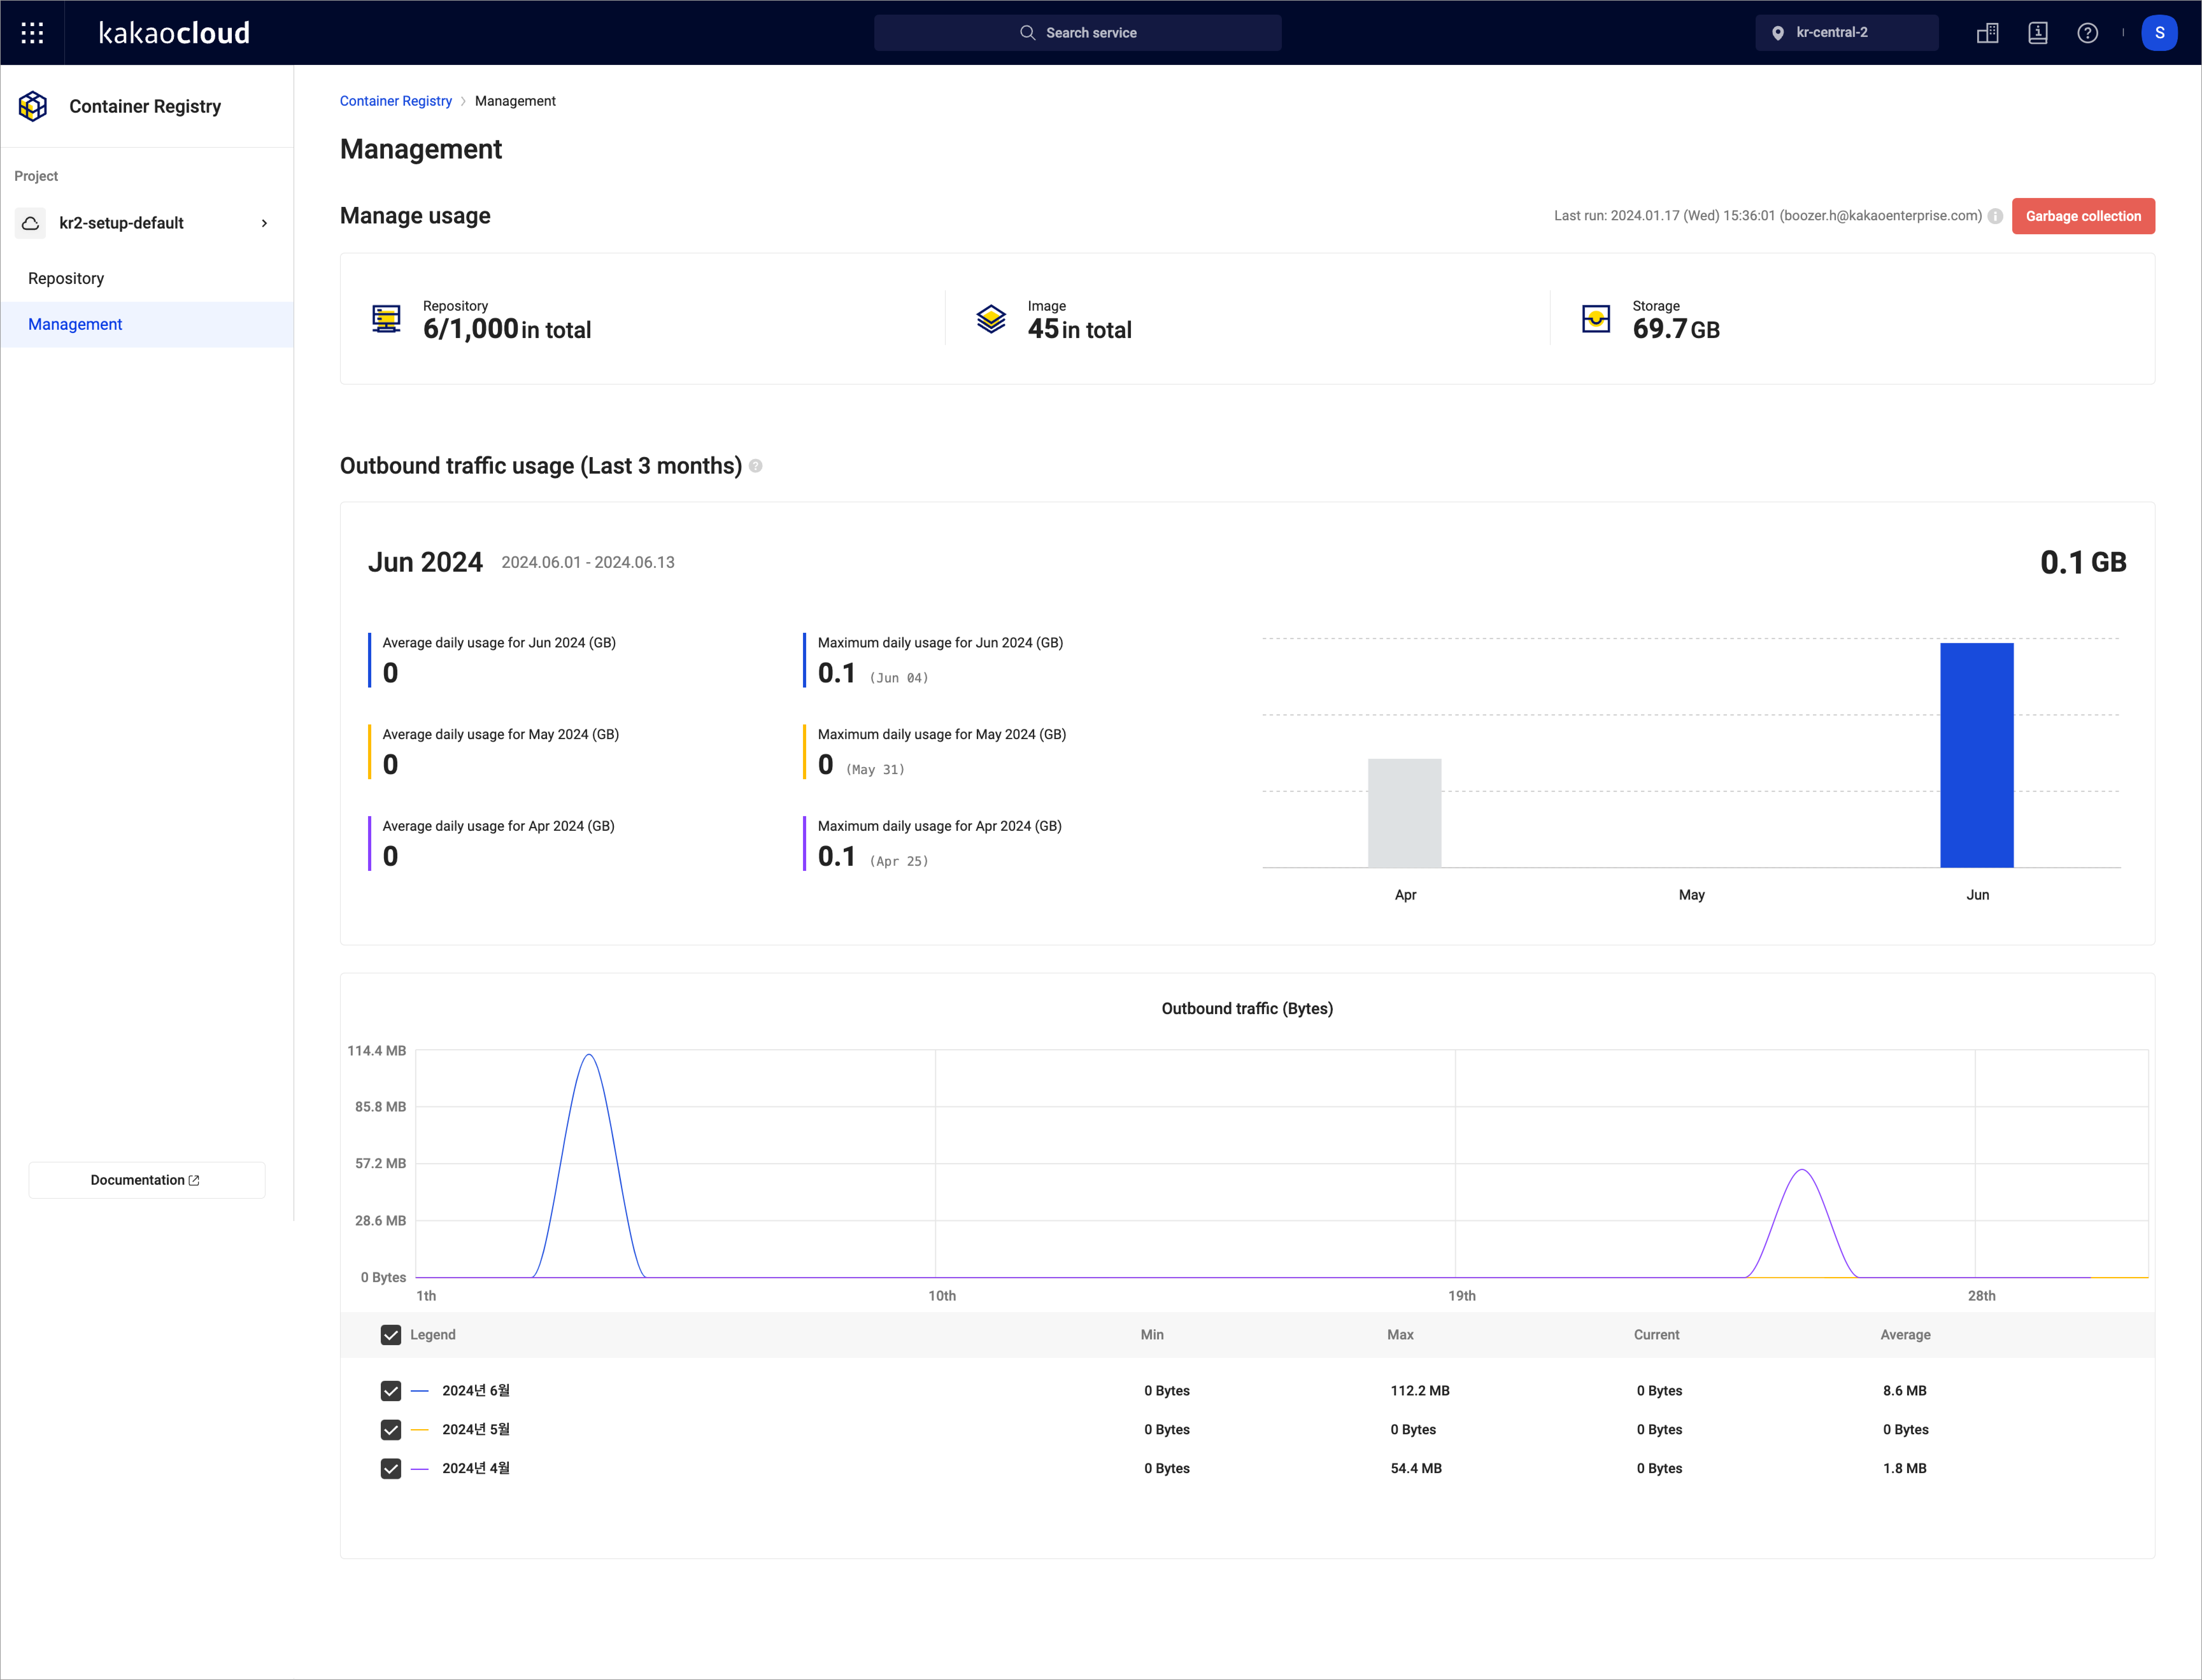
Task: Click the May label on bar chart
Action: pyautogui.click(x=1692, y=895)
